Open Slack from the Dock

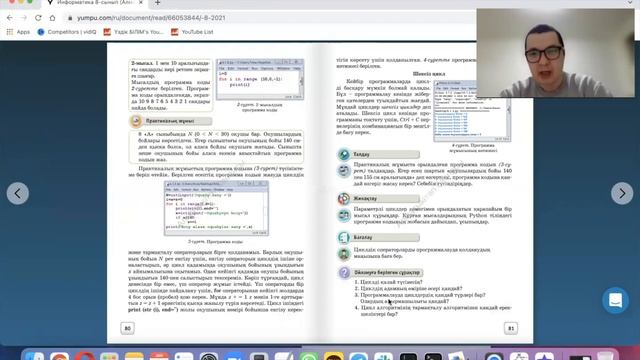coord(383,357)
